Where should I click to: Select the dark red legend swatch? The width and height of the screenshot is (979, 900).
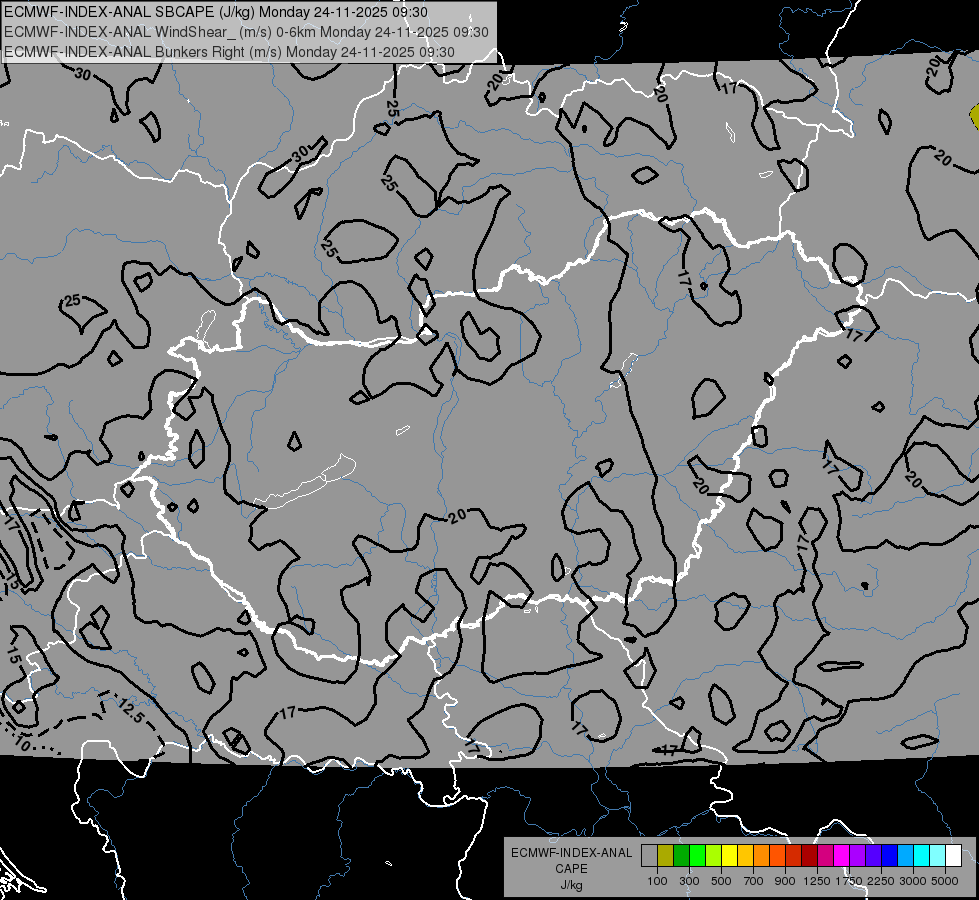click(810, 855)
